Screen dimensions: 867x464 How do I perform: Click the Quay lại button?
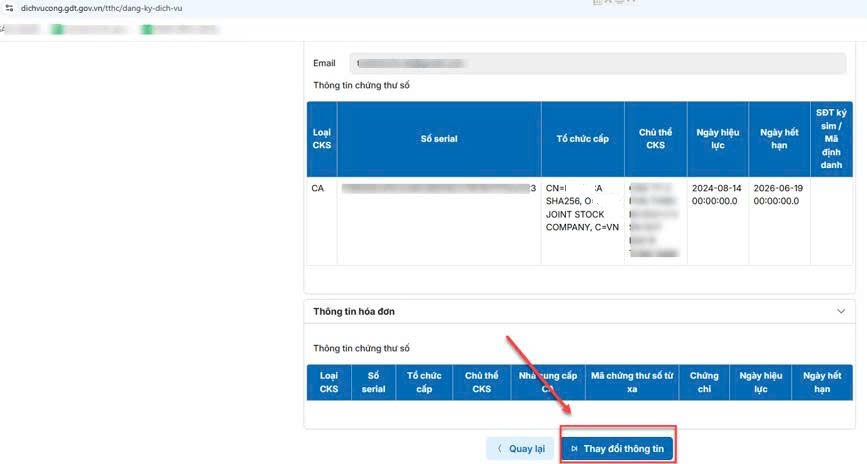(x=520, y=449)
